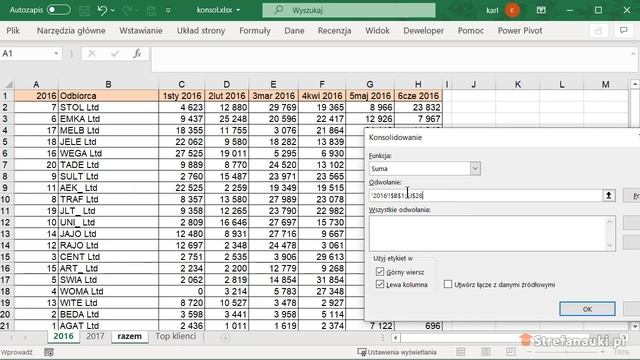The height and width of the screenshot is (360, 640).
Task: Click the user account avatar K
Action: tap(512, 10)
